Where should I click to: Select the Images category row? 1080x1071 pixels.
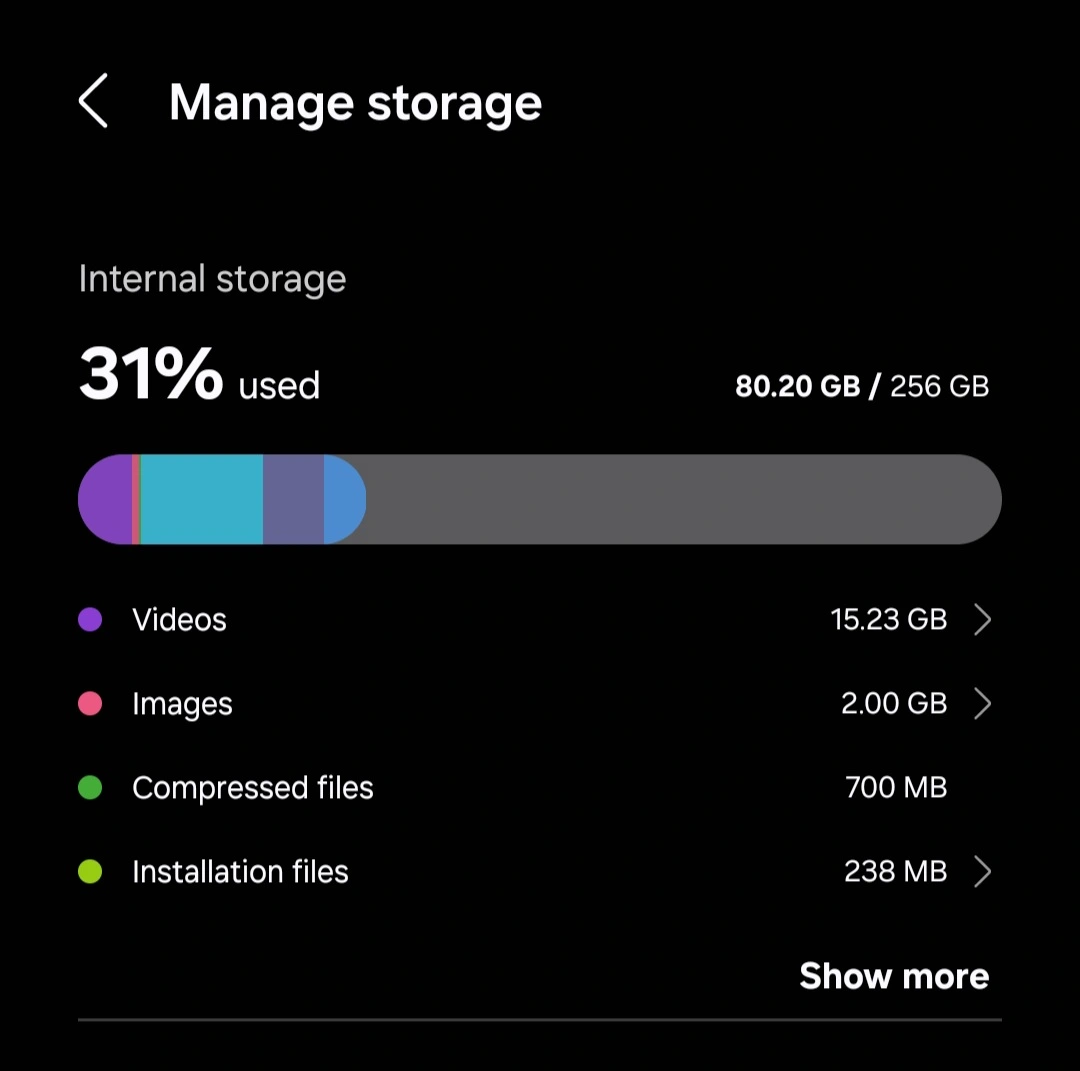tap(540, 703)
